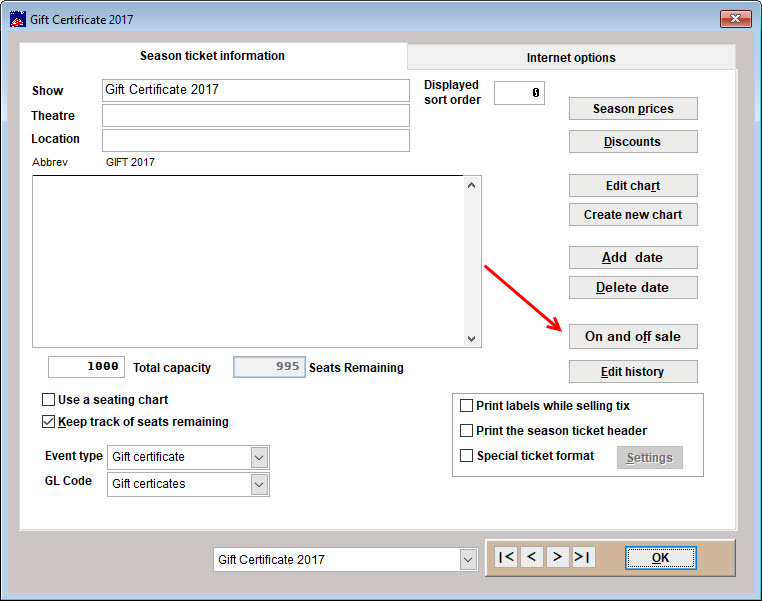Uncheck Keep track of seats remaining
The image size is (762, 601).
point(48,421)
